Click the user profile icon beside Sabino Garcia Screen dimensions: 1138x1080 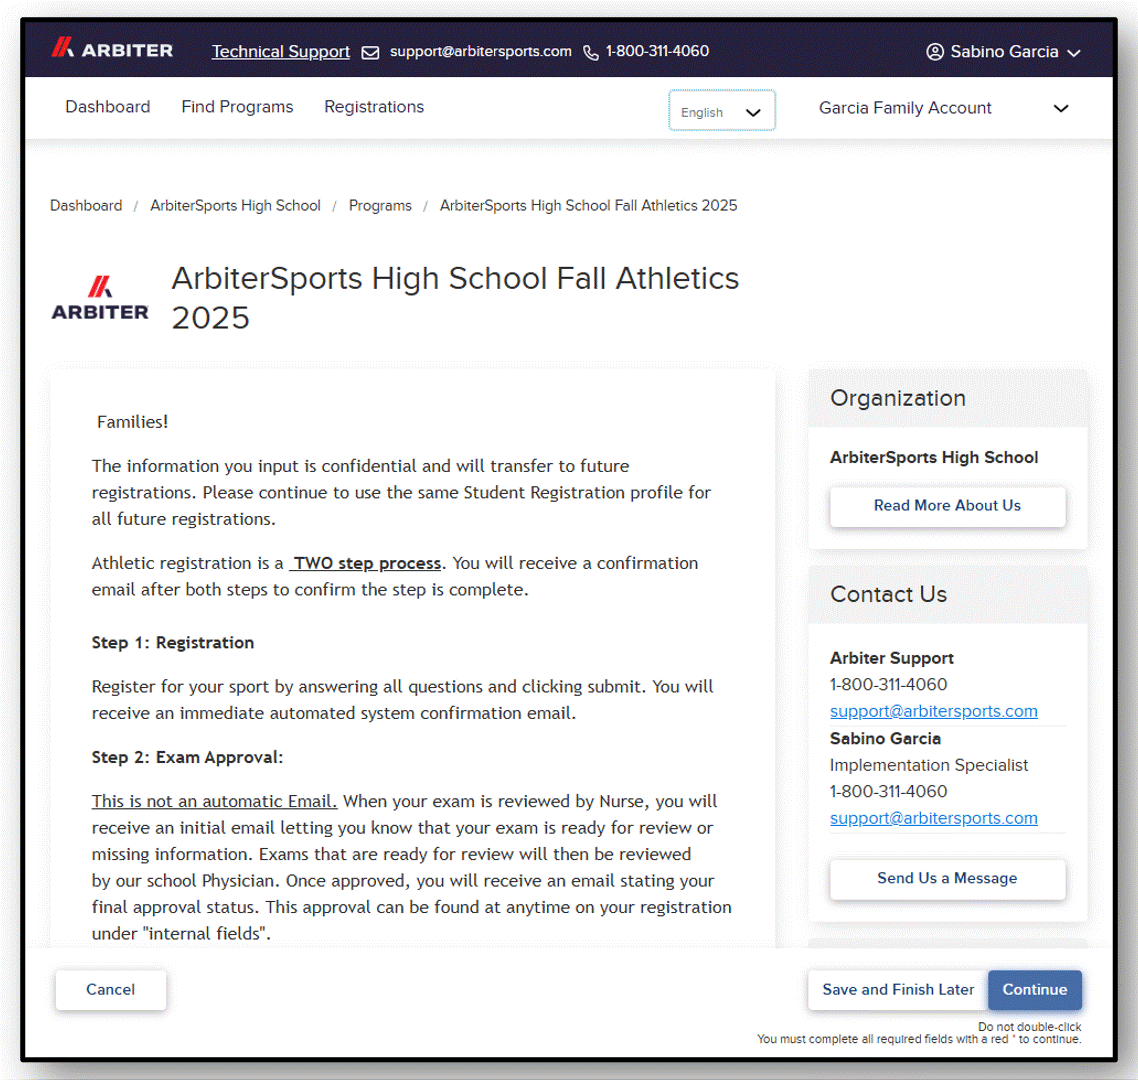click(x=935, y=52)
